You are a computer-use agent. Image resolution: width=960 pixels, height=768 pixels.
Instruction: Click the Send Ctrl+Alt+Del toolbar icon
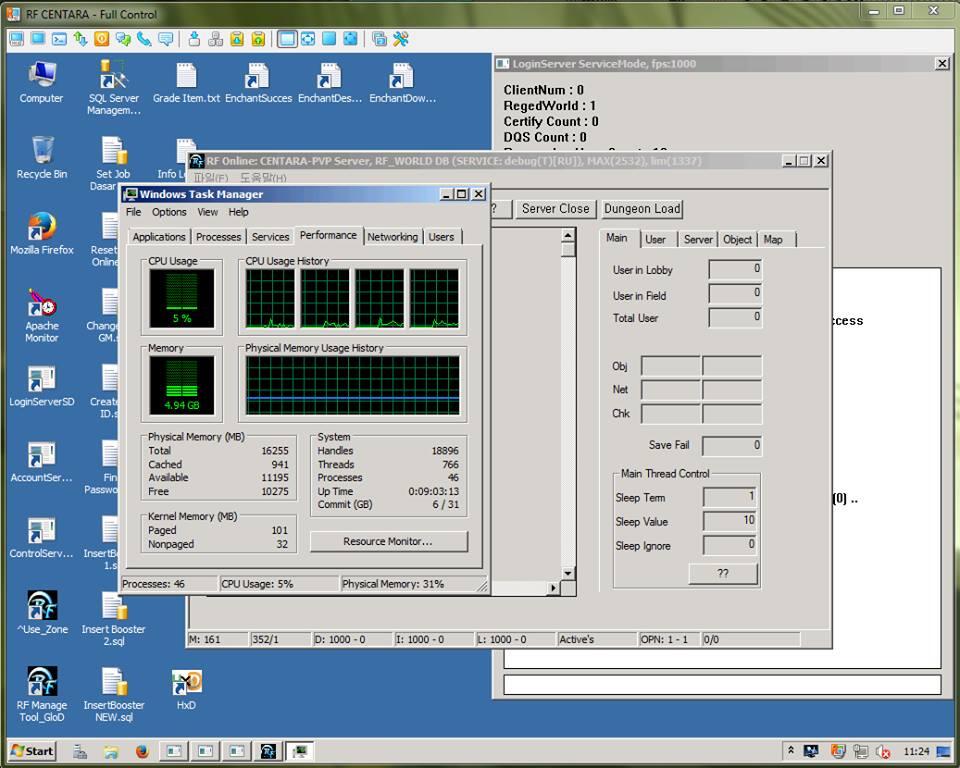click(x=194, y=39)
